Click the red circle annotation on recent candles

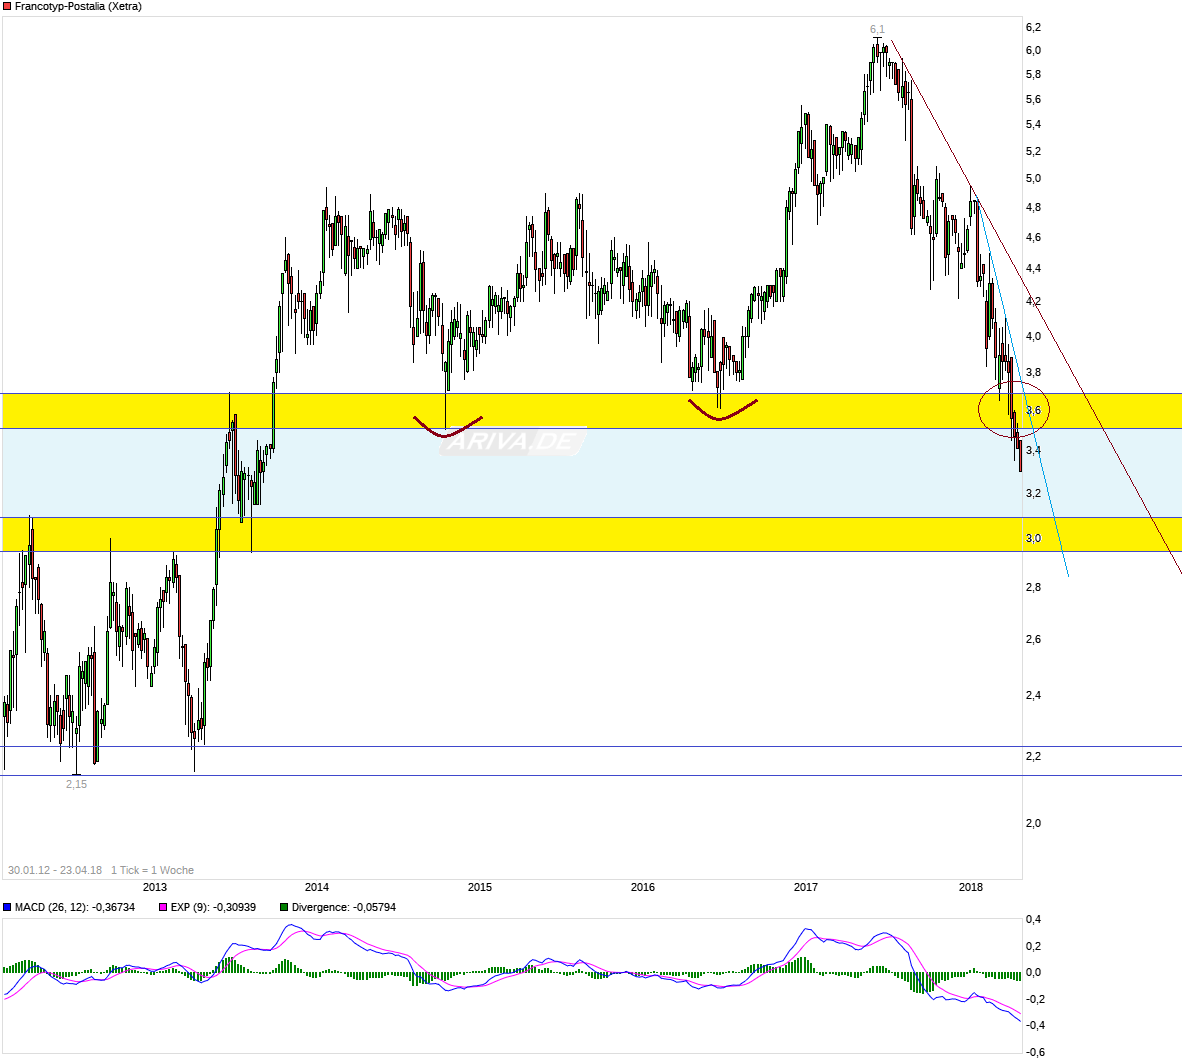1013,410
